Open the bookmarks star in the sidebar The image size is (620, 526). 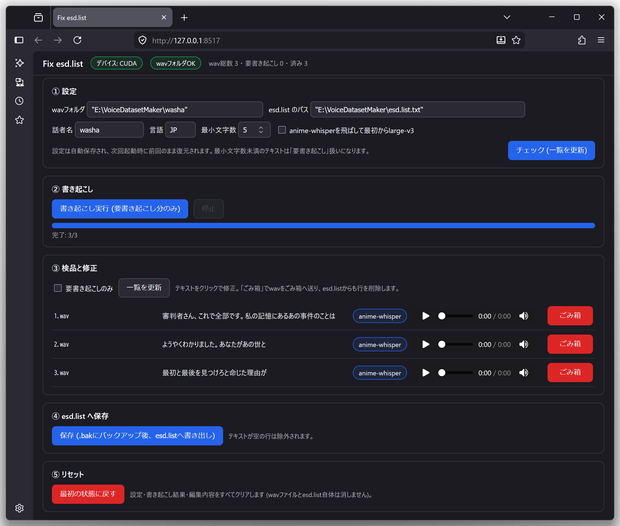coord(19,120)
